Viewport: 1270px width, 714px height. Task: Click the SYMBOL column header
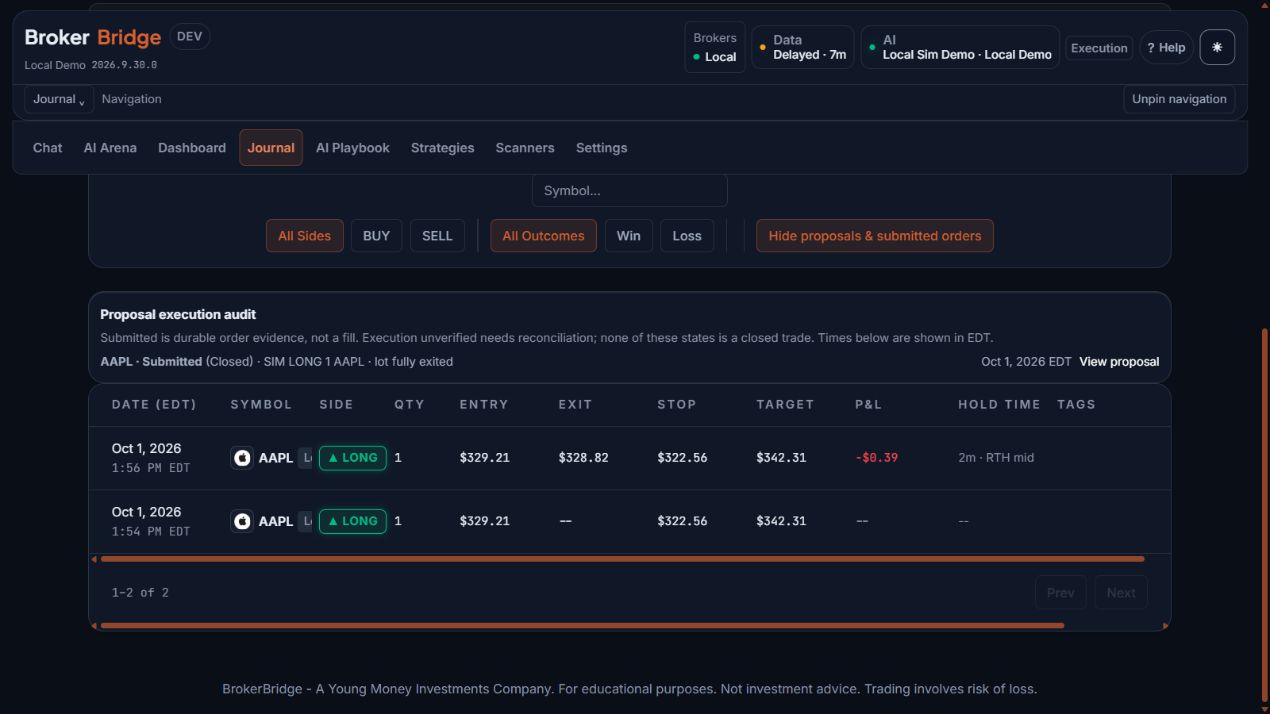[x=261, y=404]
